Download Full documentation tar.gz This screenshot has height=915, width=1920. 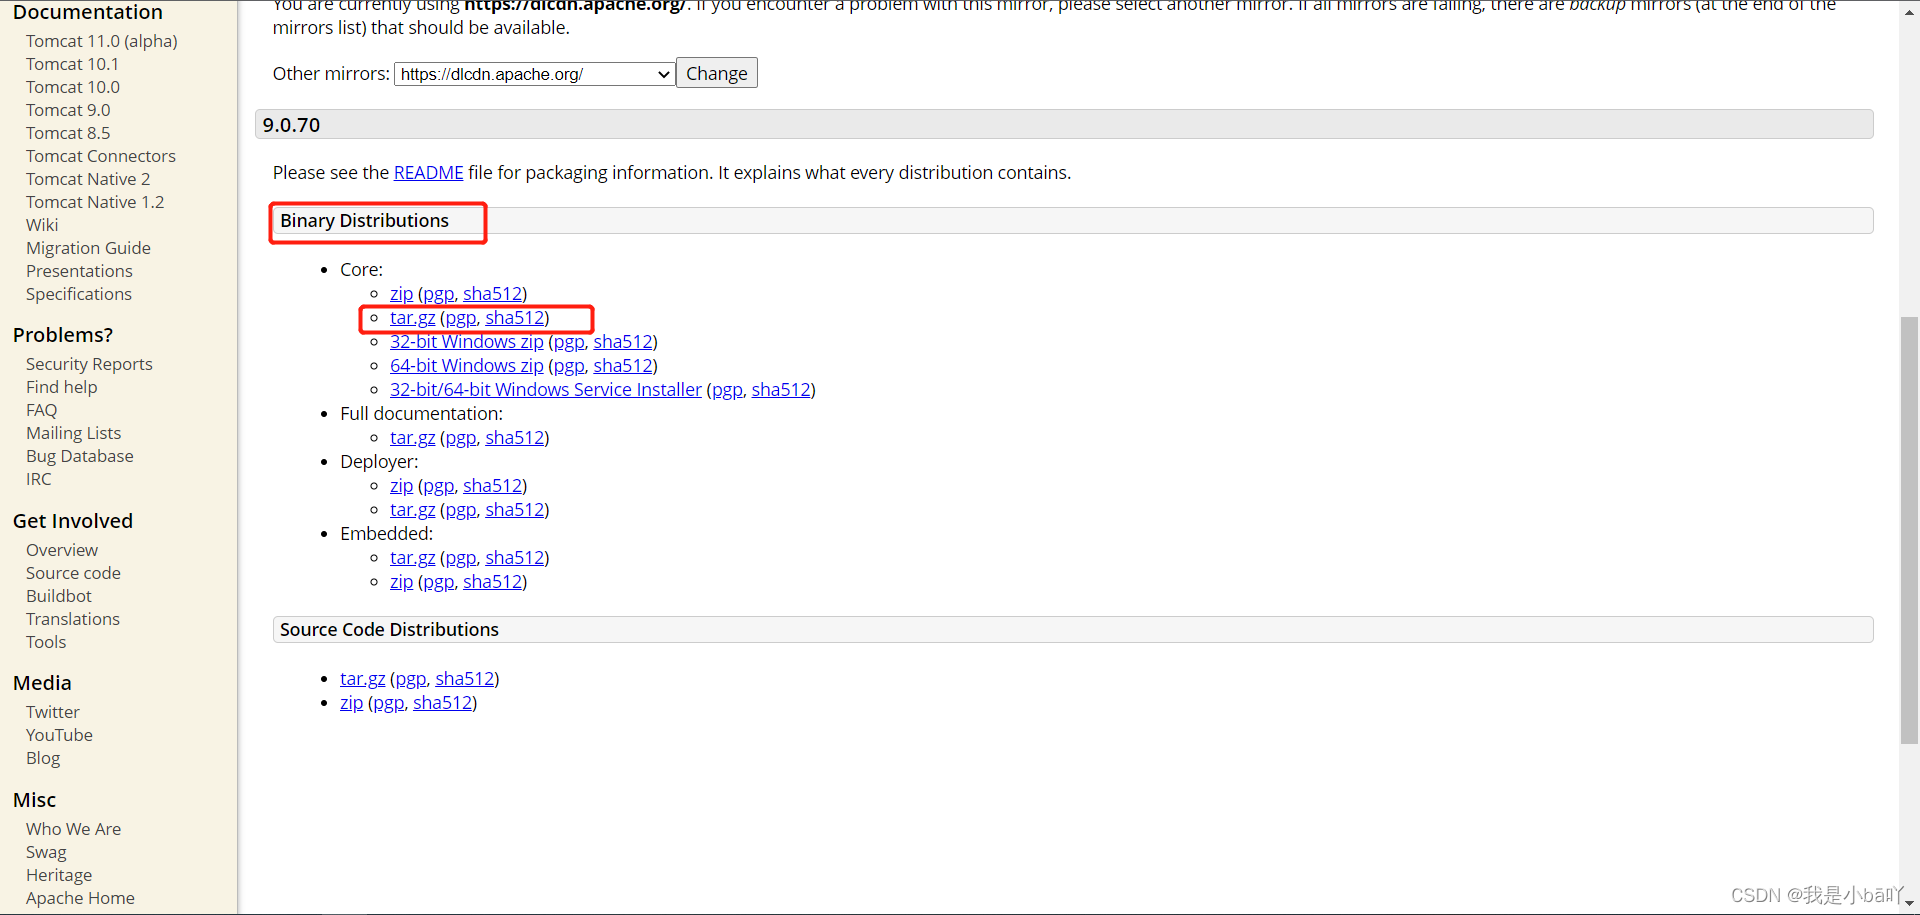coord(412,438)
